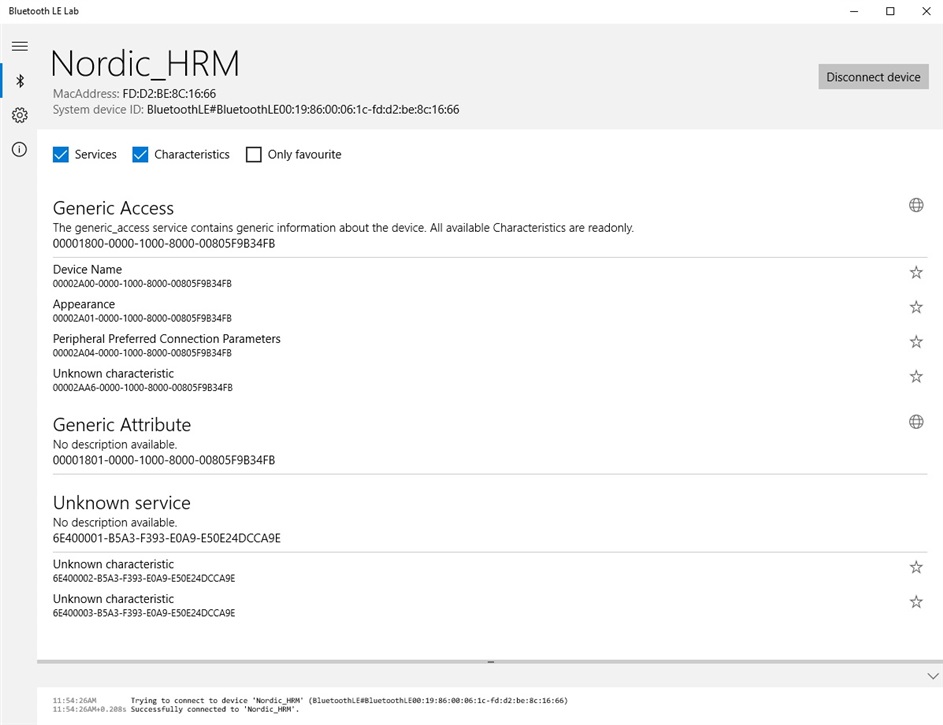The image size is (943, 725).
Task: Click the log panel resize handle
Action: [x=490, y=662]
